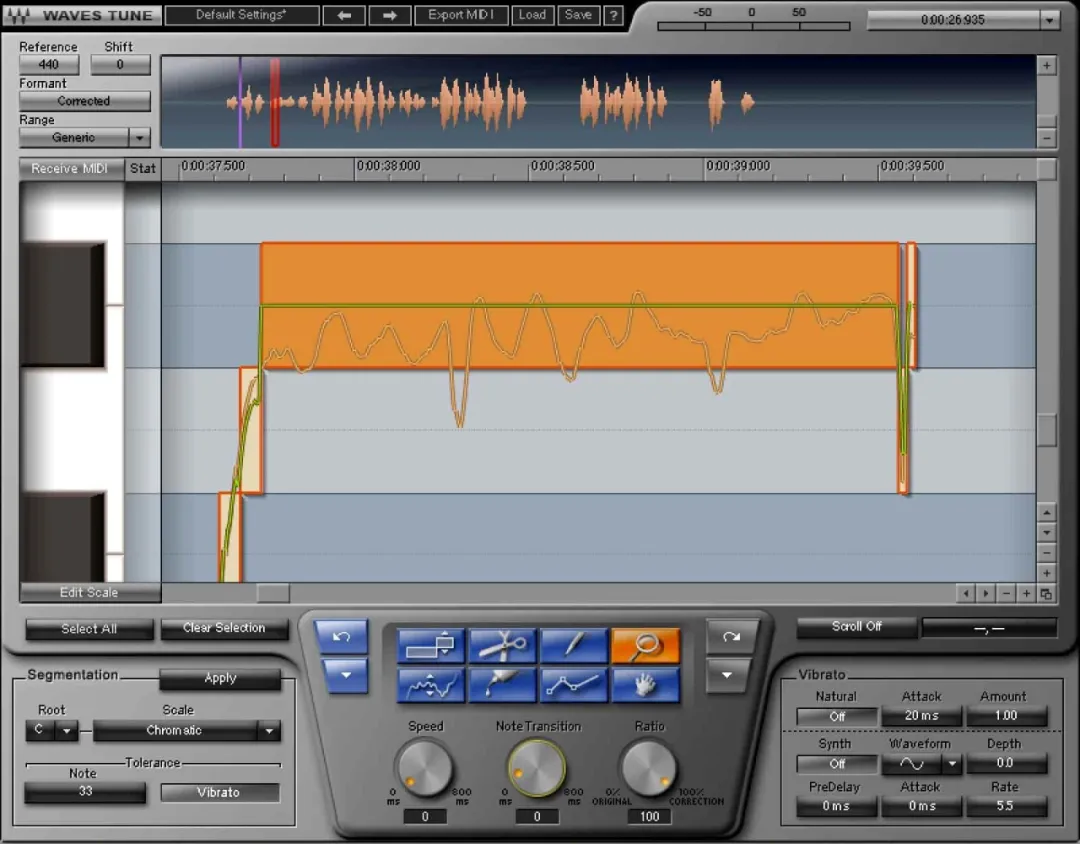Zoom out the waveform overview minus
Viewport: 1080px width, 844px height.
[x=1046, y=138]
